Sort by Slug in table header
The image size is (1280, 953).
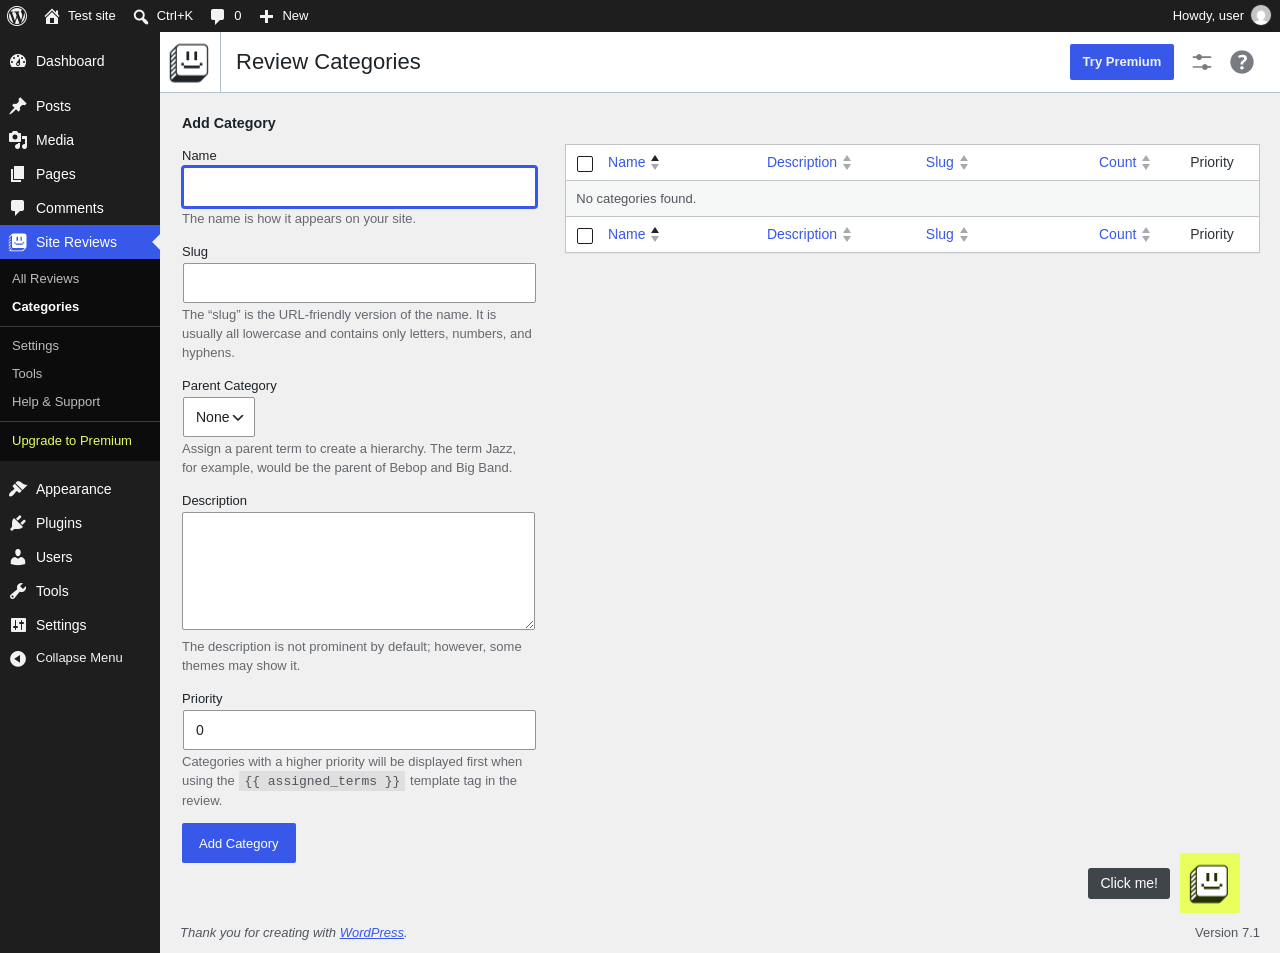[947, 162]
